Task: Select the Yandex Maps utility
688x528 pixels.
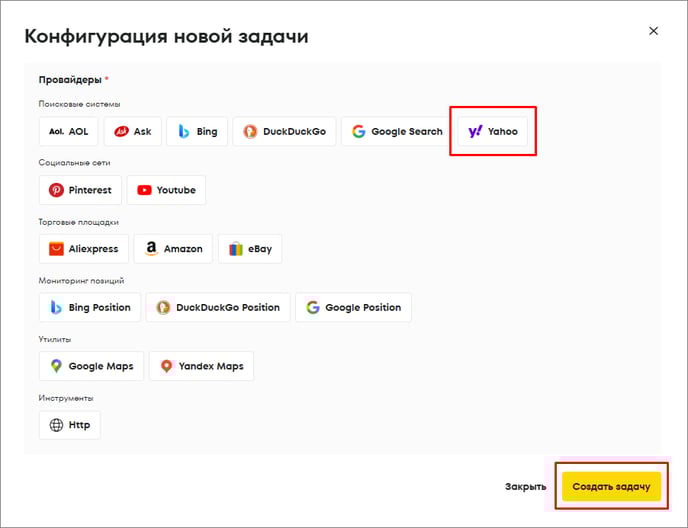Action: [201, 366]
